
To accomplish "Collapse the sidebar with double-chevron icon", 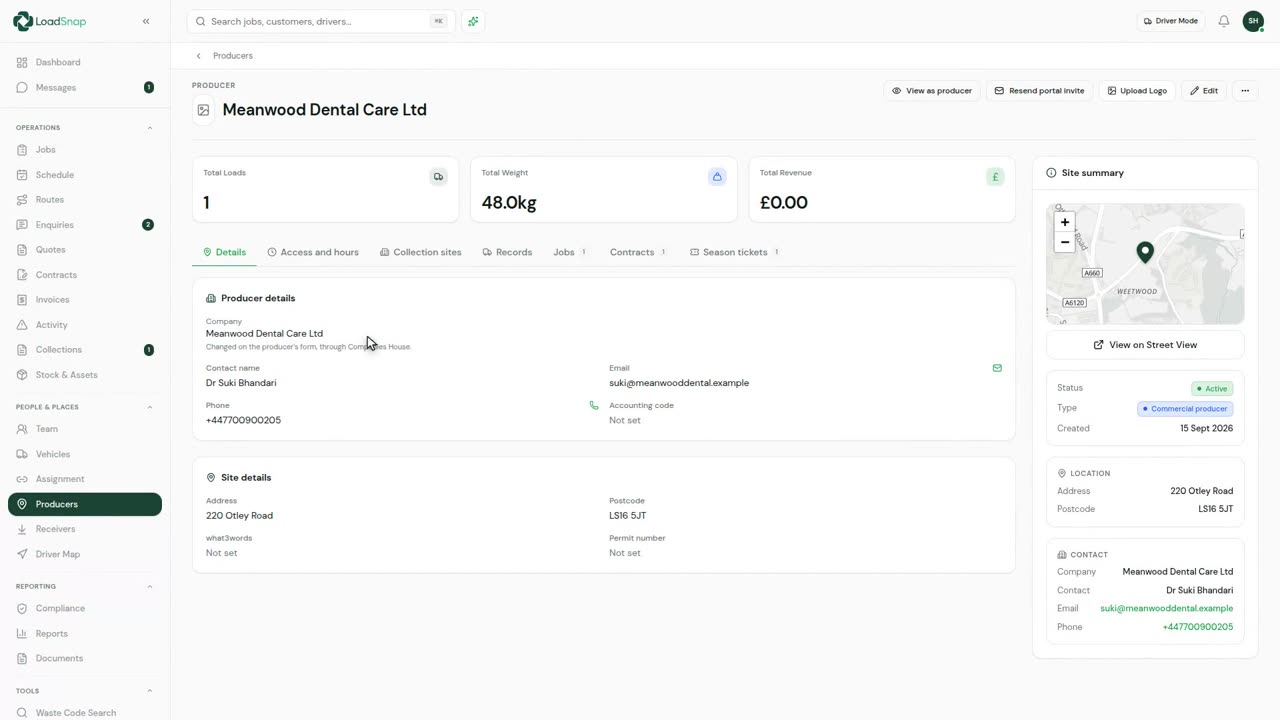I will tap(146, 21).
